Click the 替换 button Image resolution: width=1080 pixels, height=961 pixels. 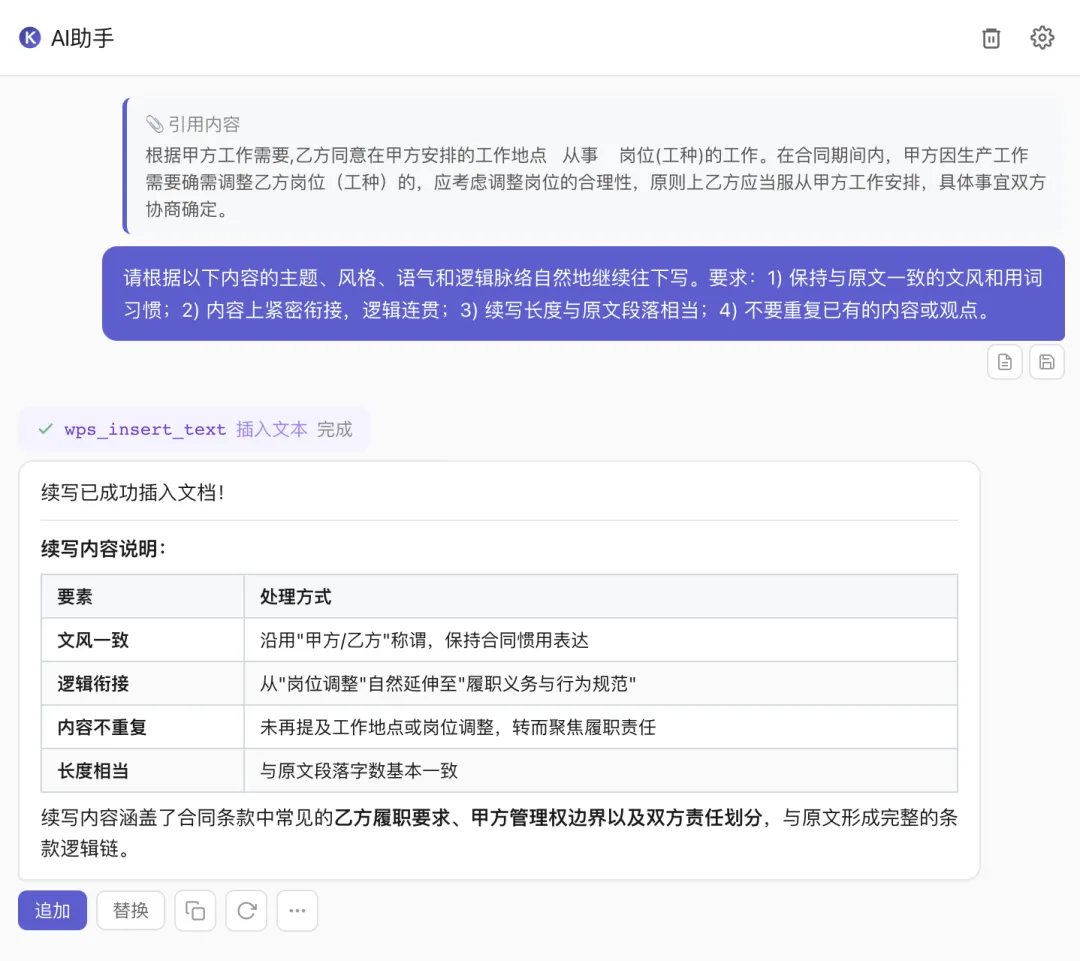(x=130, y=911)
